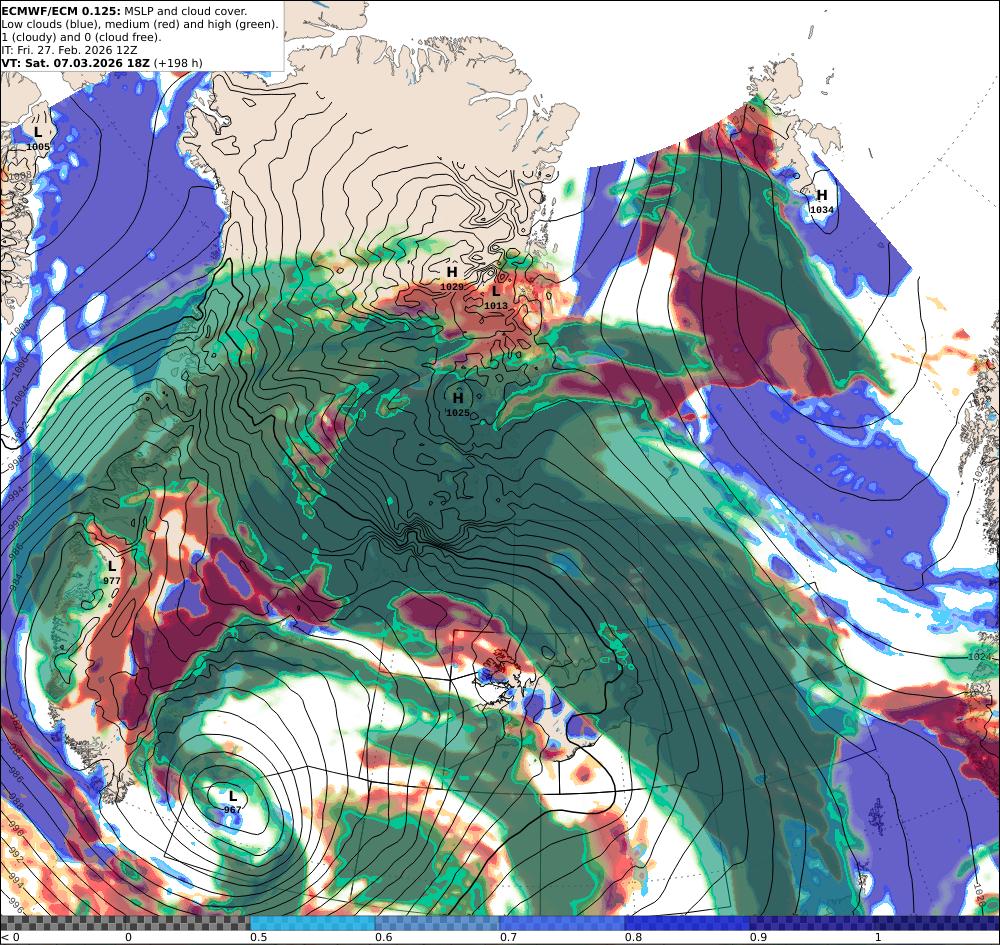
Task: Click the '1' colorbar label
Action: tap(878, 937)
